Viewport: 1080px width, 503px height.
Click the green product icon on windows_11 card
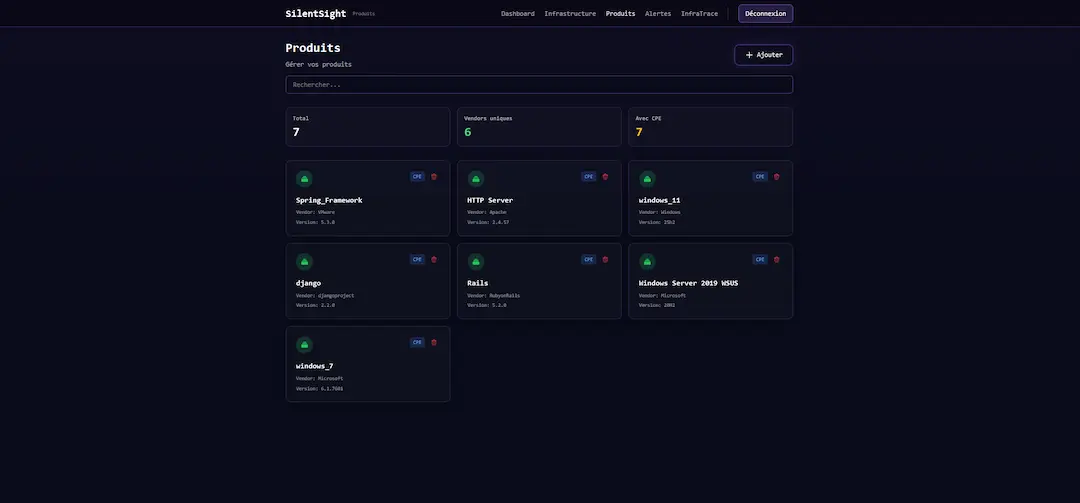tap(647, 179)
